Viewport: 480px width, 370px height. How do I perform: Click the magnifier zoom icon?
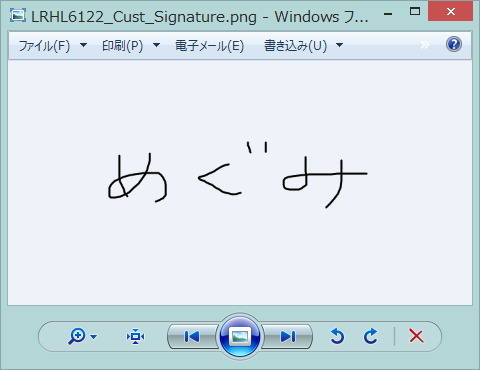tap(77, 336)
